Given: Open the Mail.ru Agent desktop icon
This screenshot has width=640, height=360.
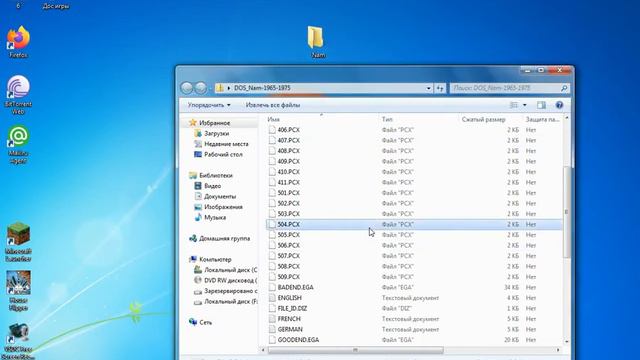Looking at the screenshot, I should pyautogui.click(x=18, y=144).
